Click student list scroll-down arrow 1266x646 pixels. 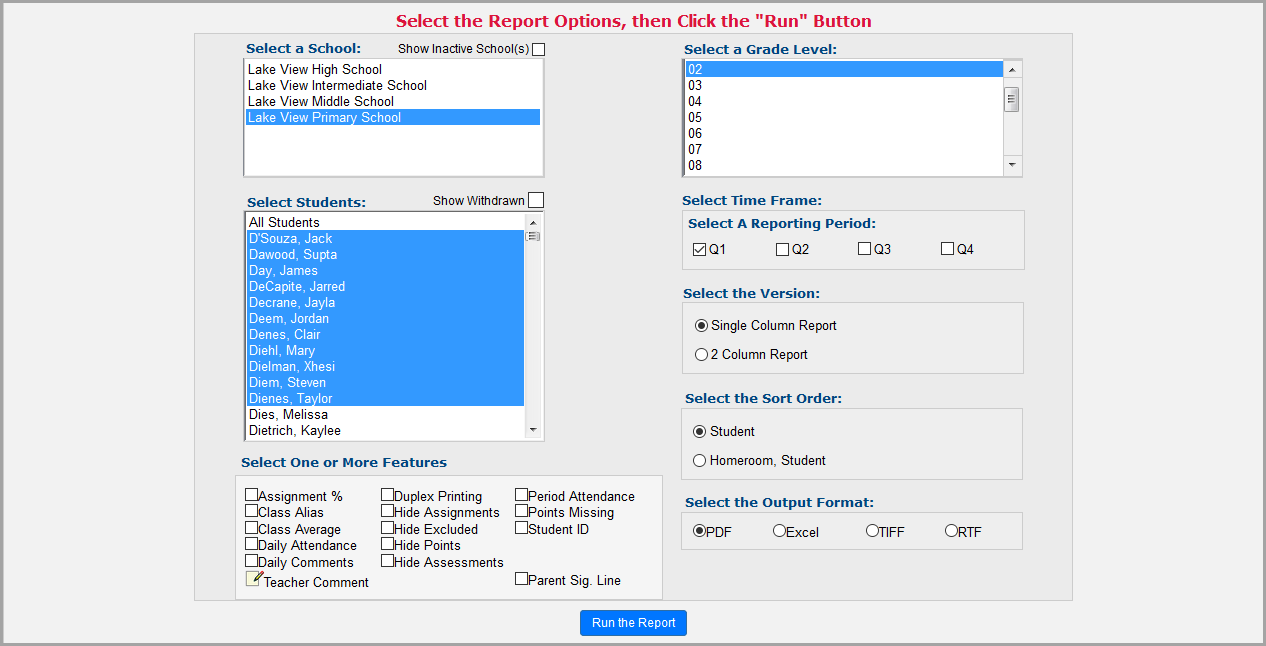pos(533,430)
